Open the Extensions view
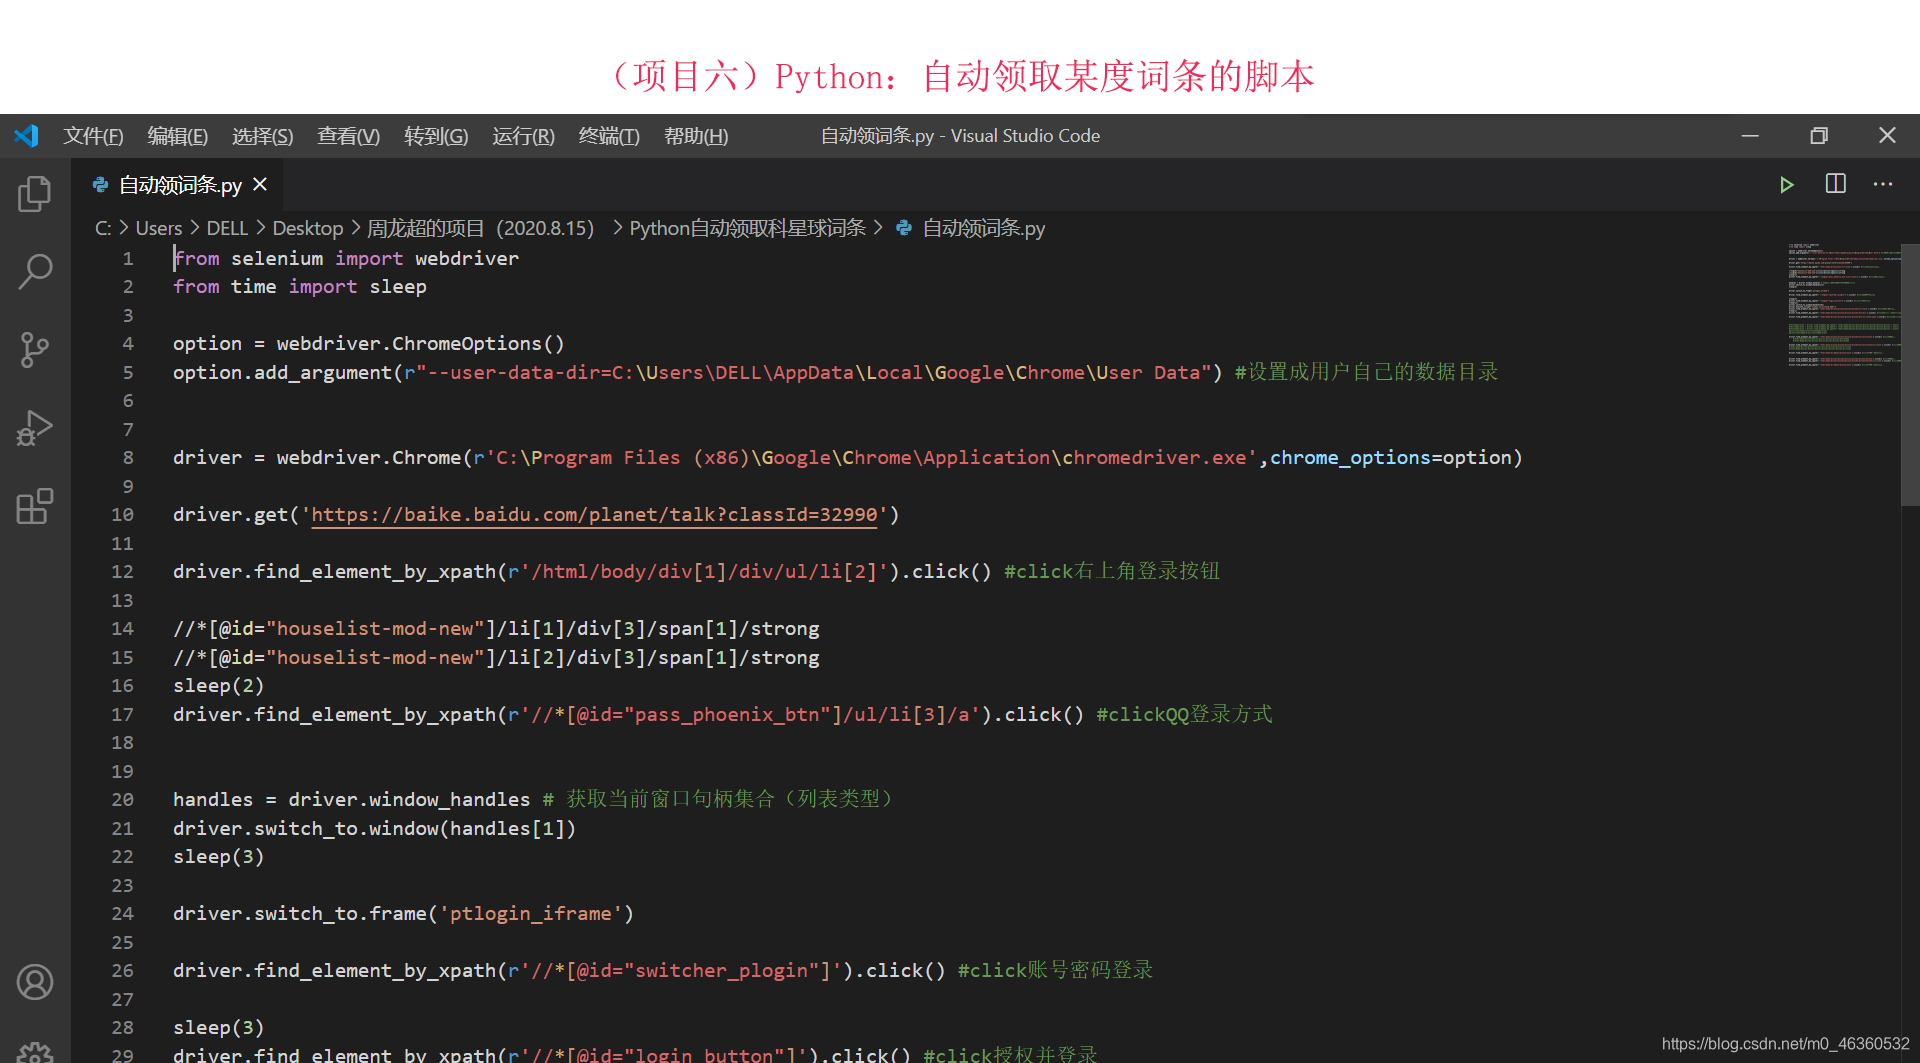 pyautogui.click(x=35, y=506)
